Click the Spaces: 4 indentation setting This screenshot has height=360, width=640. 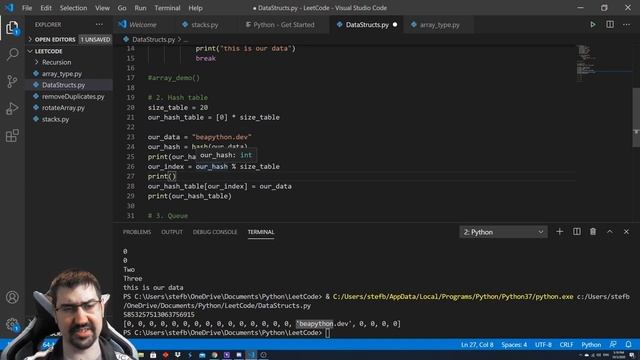coord(514,345)
